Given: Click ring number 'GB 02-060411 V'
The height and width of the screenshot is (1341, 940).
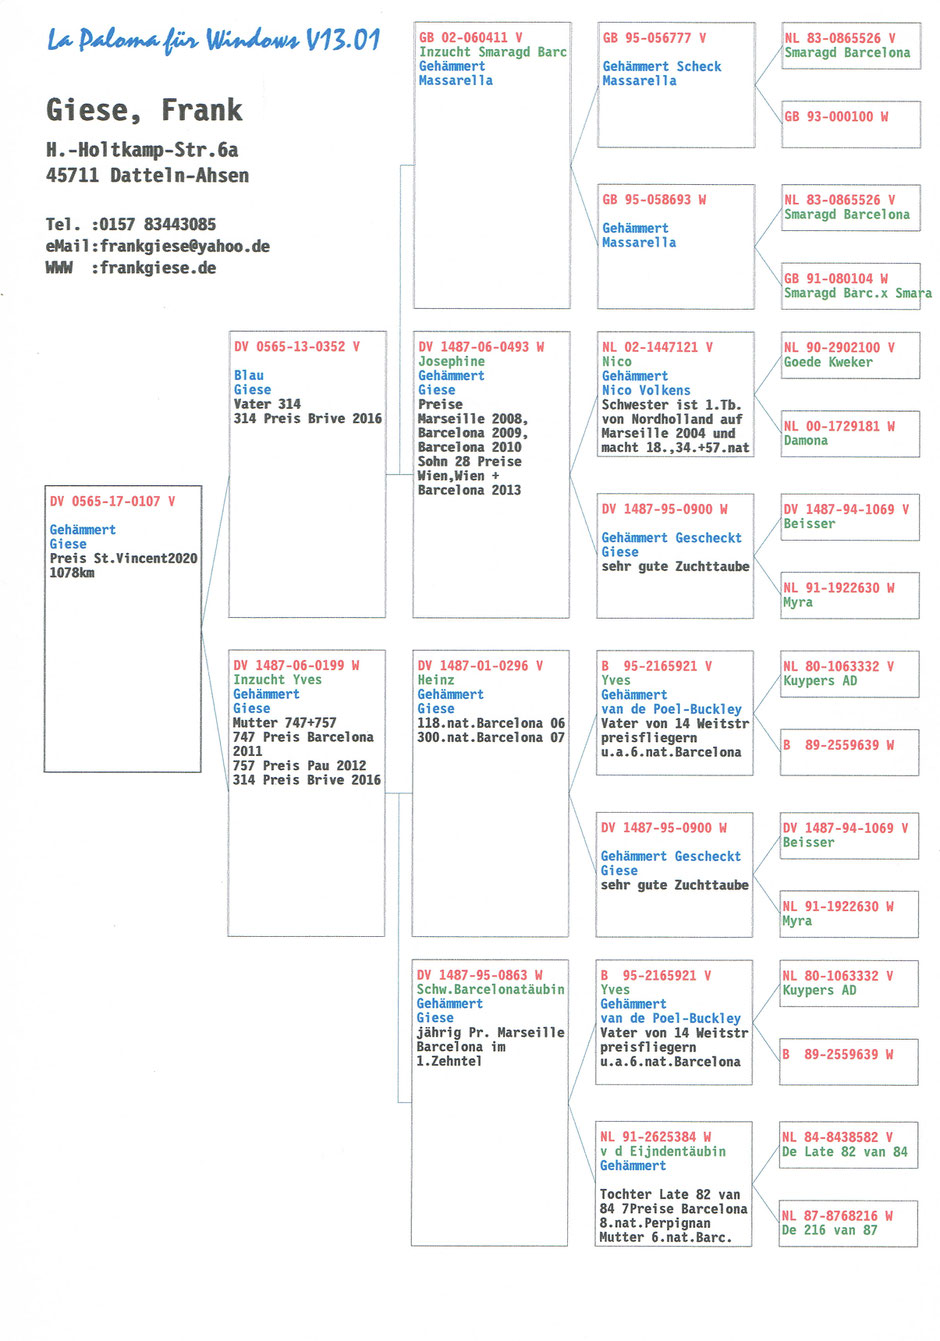Looking at the screenshot, I should (x=470, y=37).
